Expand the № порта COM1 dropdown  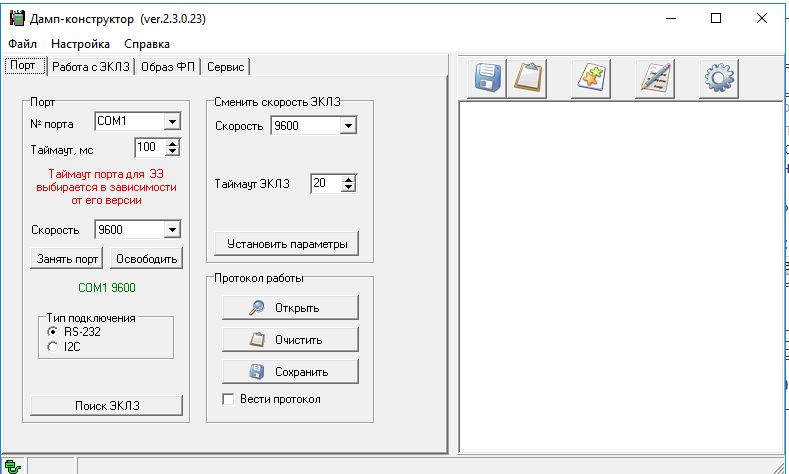pos(171,121)
